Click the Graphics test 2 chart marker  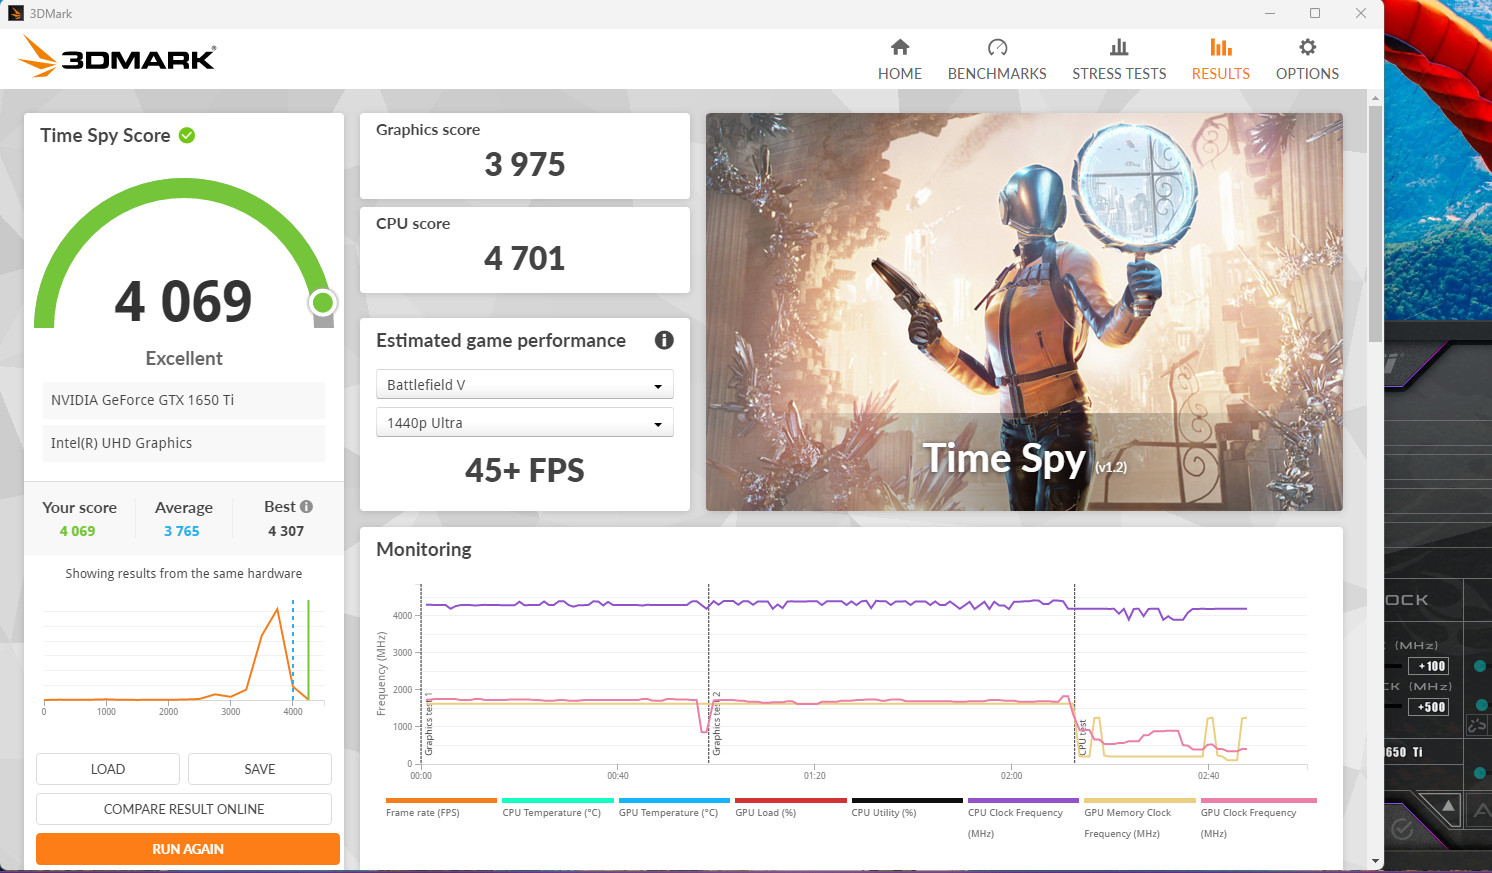716,724
